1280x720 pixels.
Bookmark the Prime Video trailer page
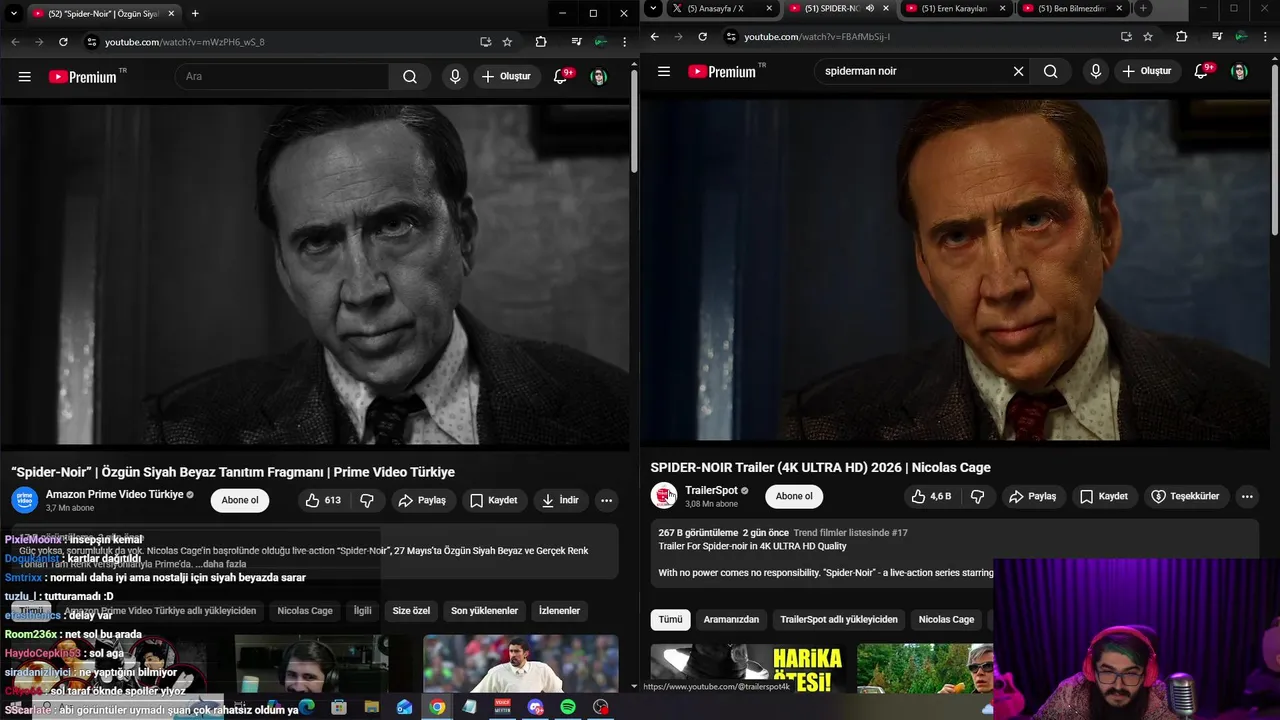pos(507,42)
